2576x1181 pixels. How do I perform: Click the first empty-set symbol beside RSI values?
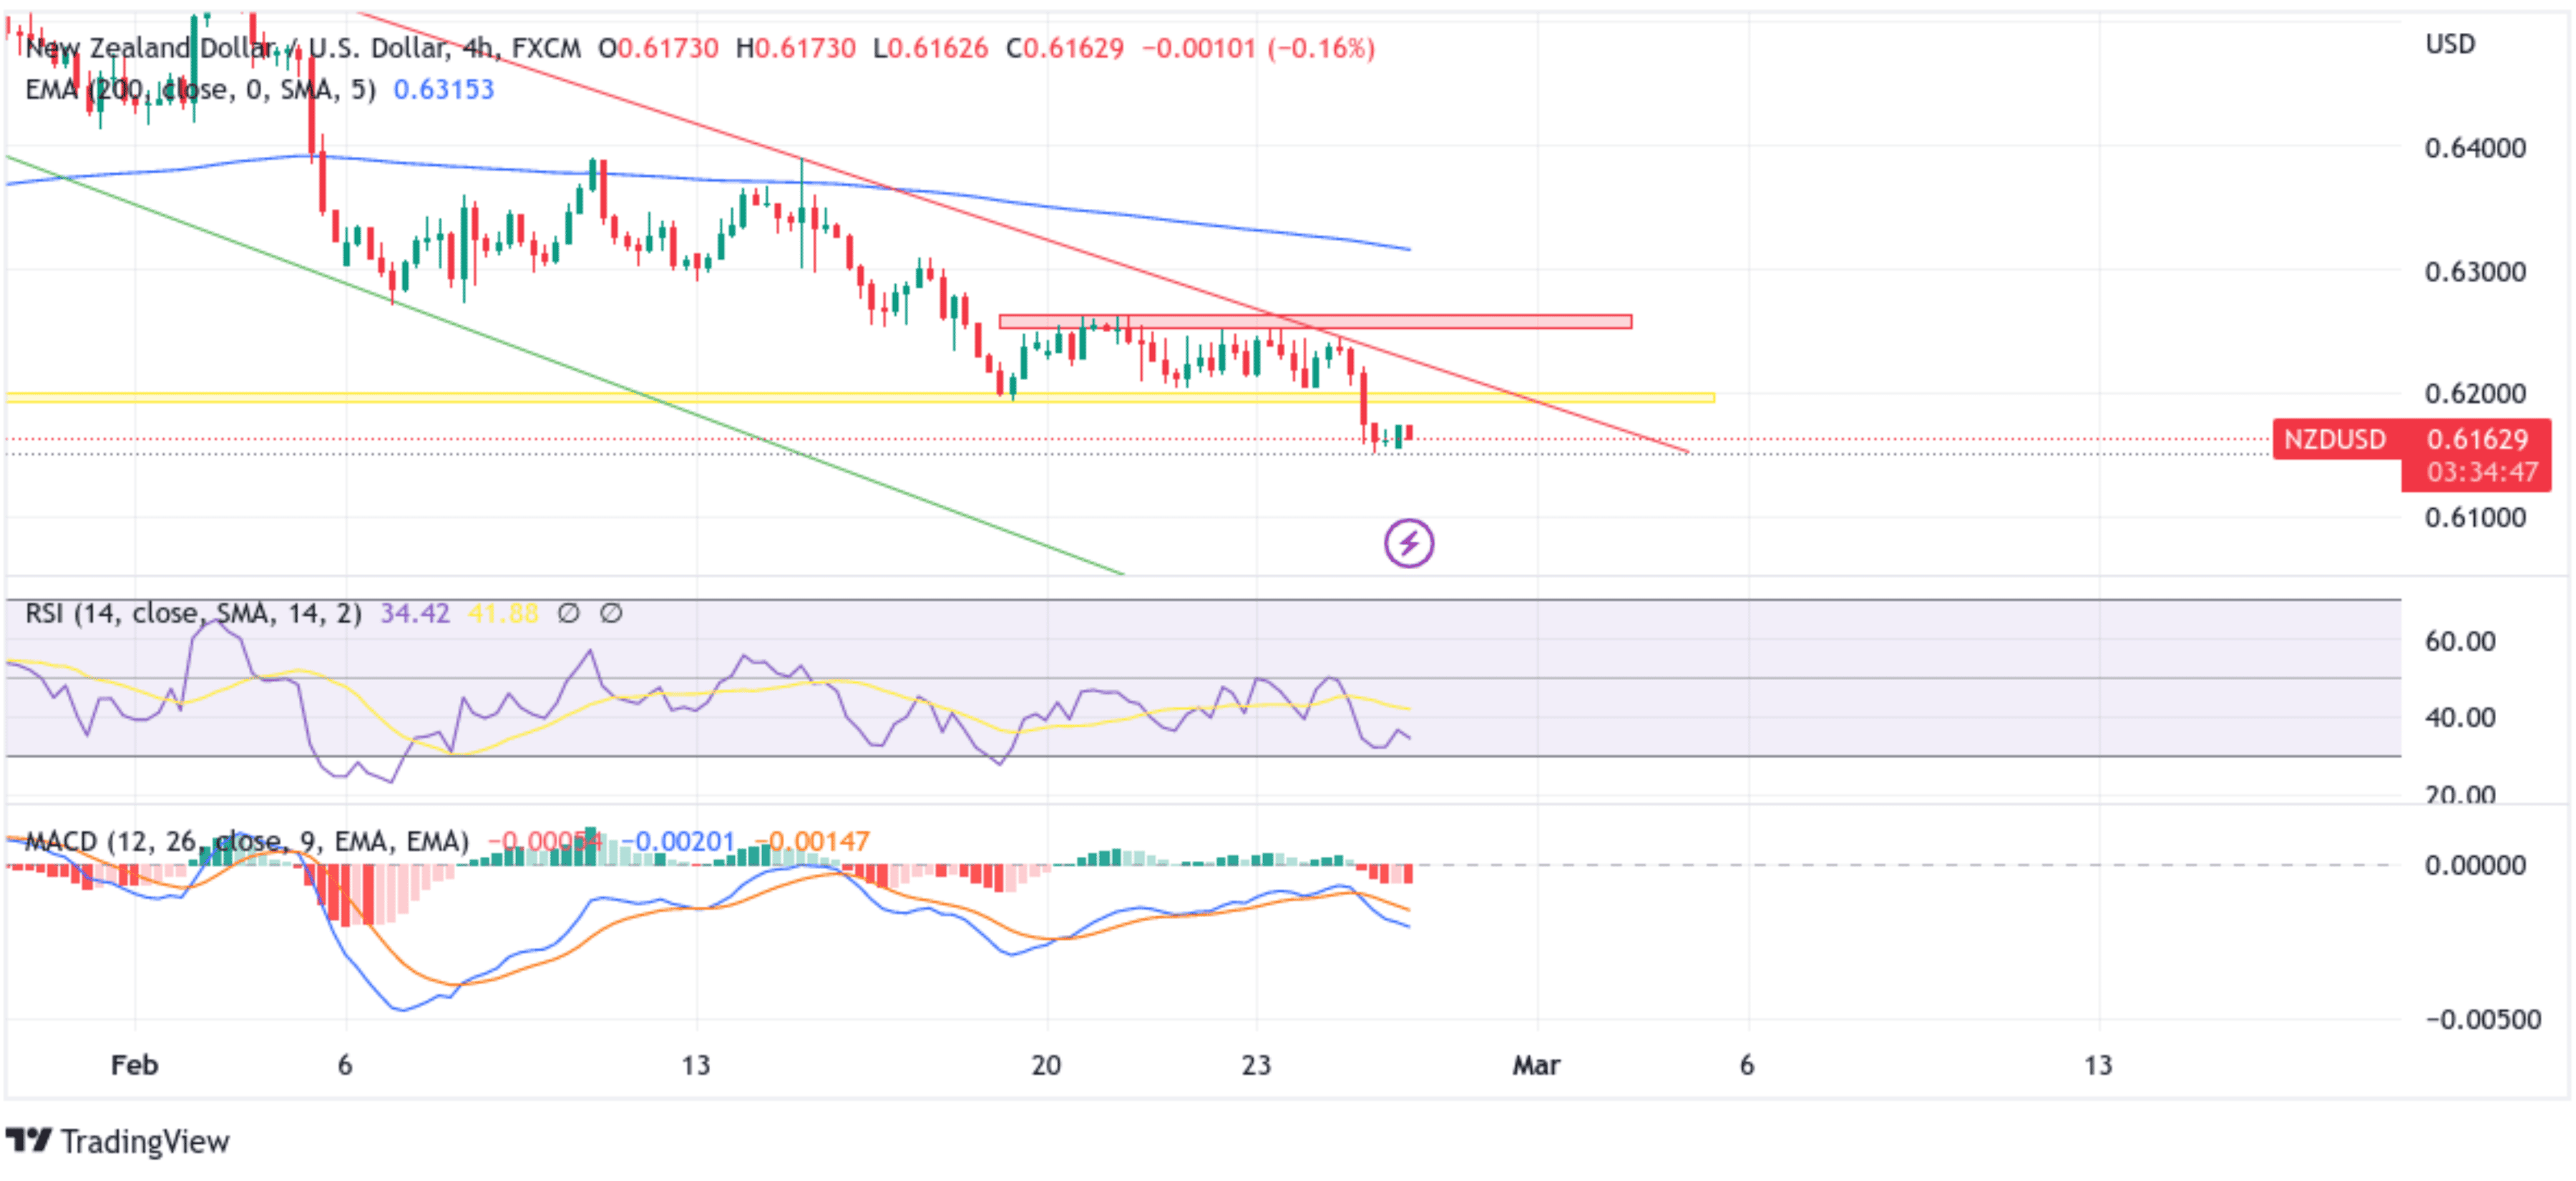tap(568, 613)
